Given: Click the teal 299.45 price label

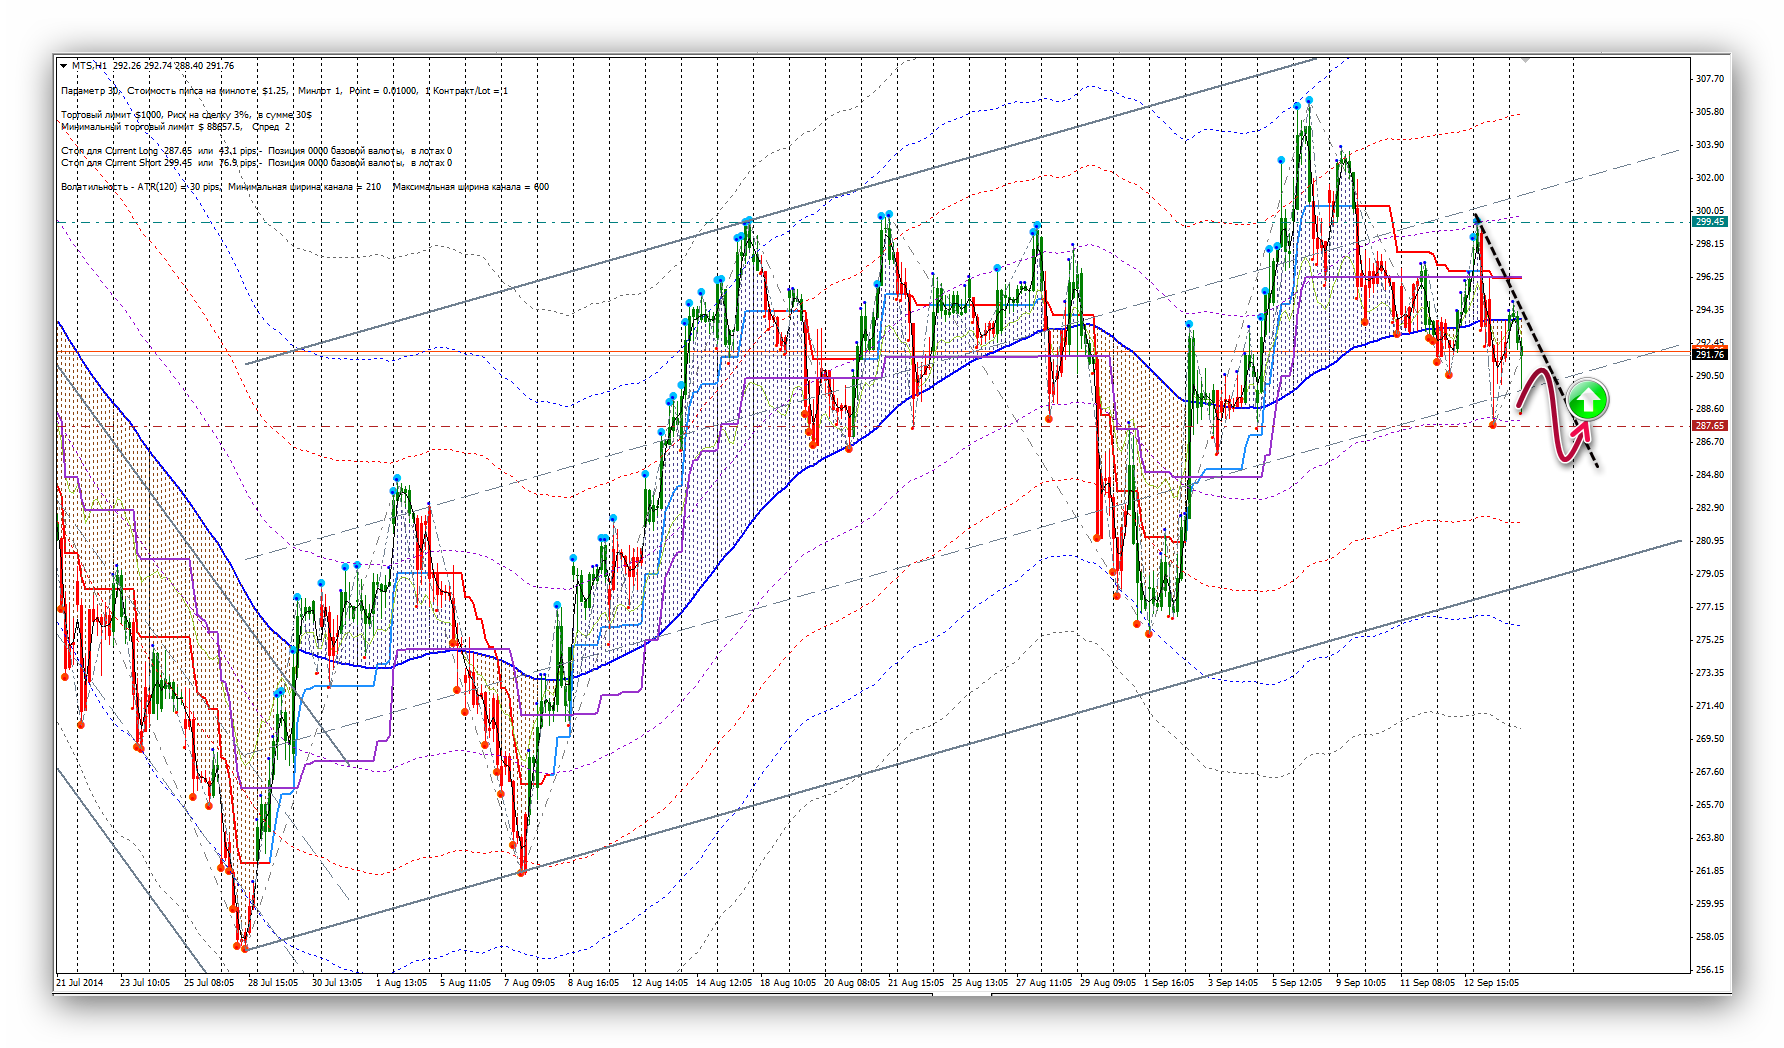Looking at the screenshot, I should pos(1709,222).
